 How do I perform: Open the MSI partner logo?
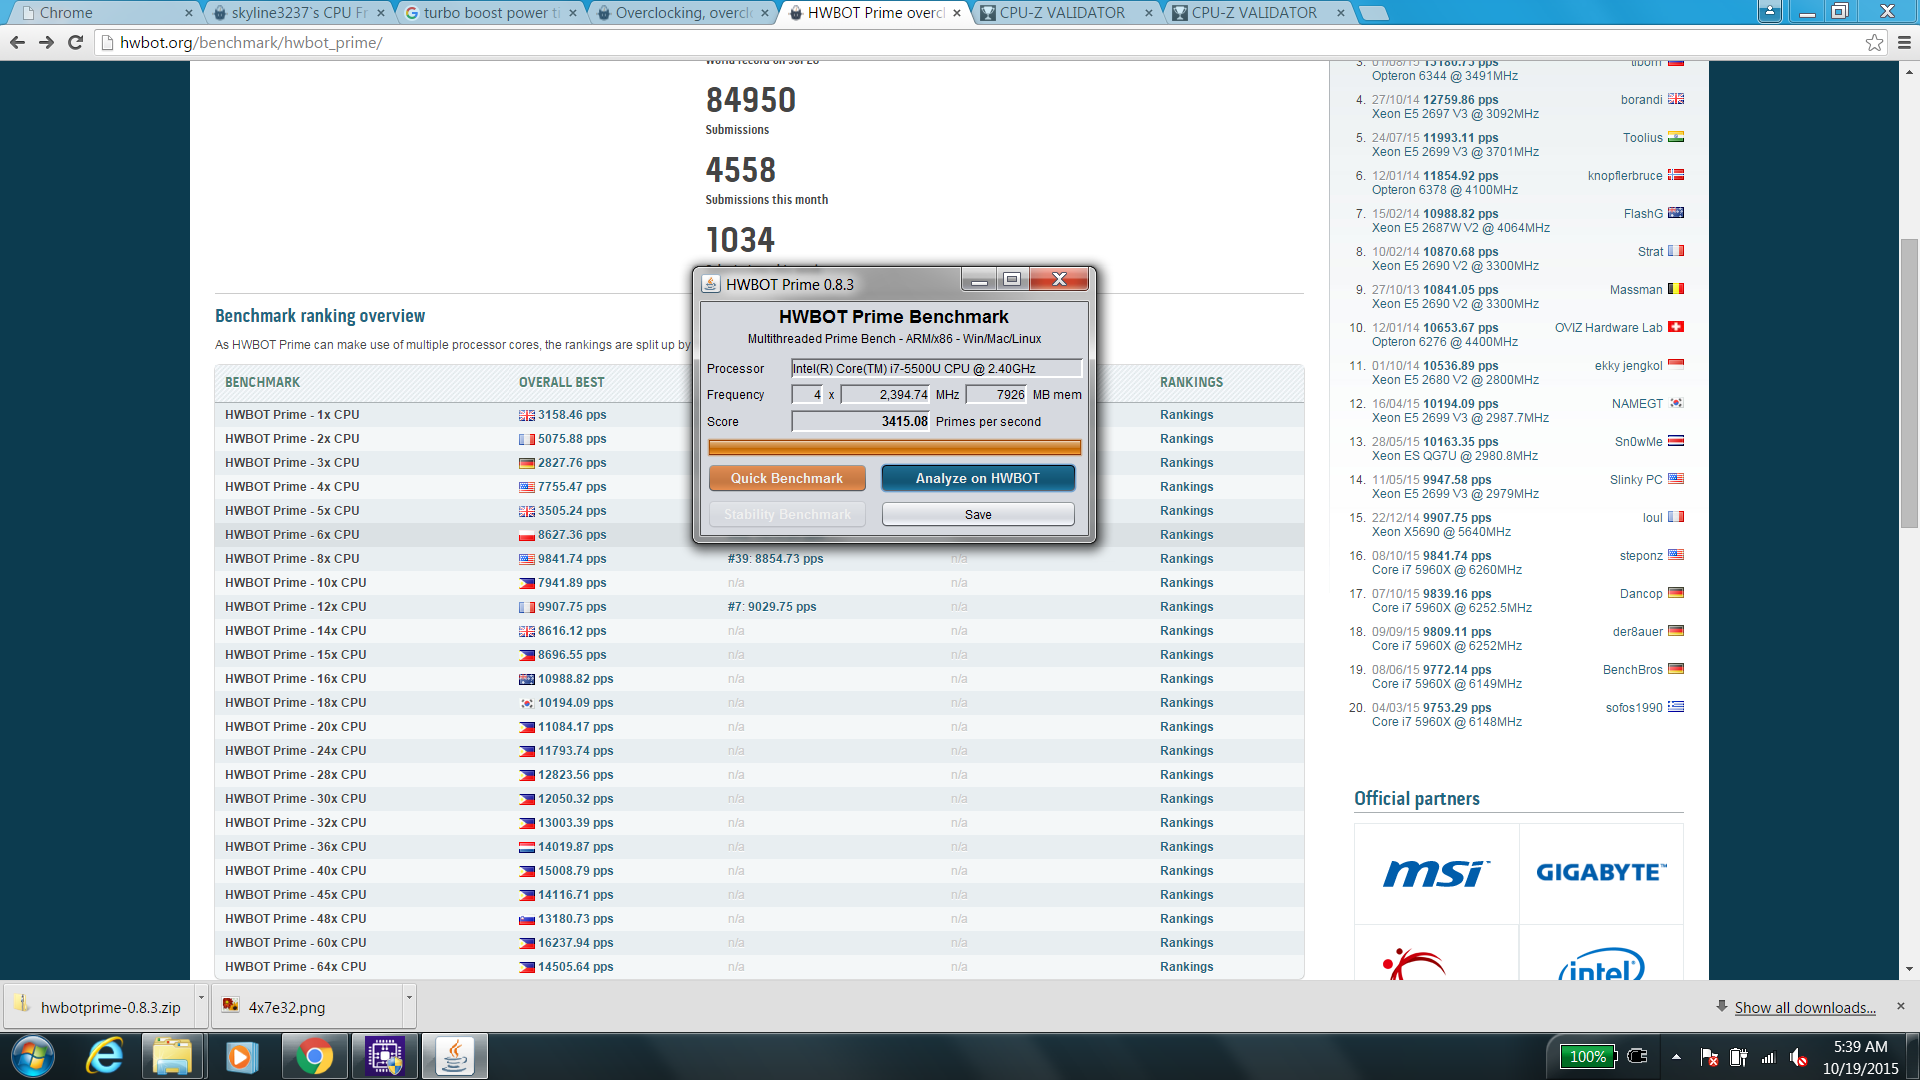coord(1436,873)
